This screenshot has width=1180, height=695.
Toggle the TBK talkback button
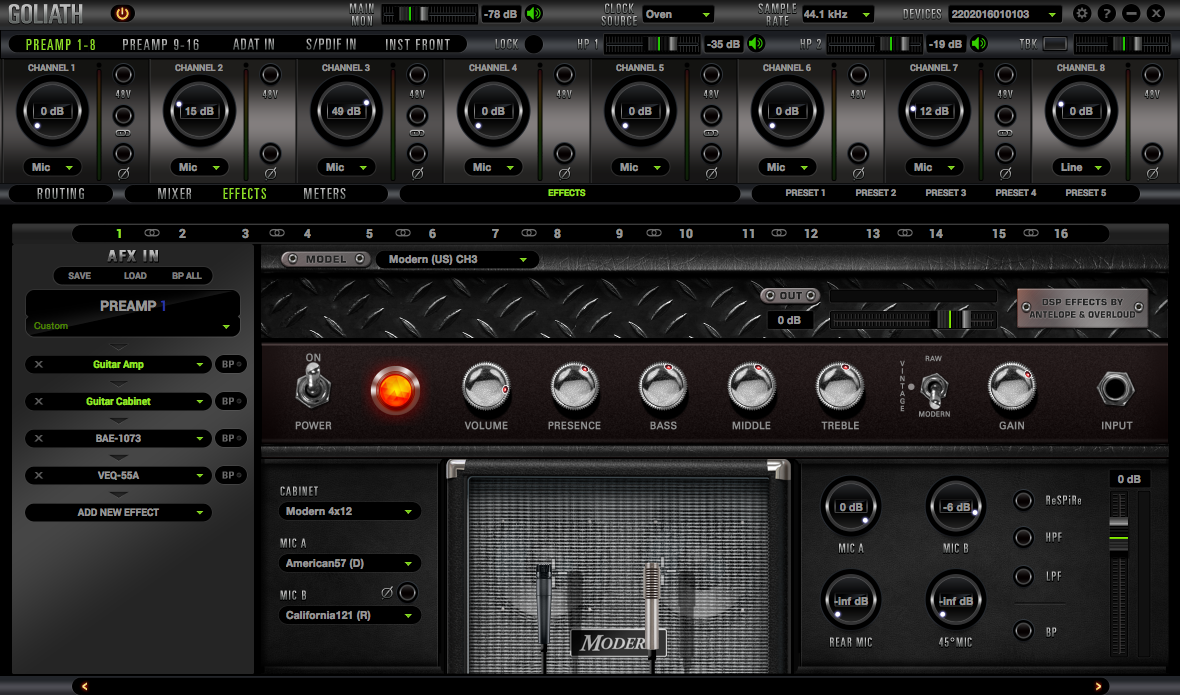tap(1055, 44)
